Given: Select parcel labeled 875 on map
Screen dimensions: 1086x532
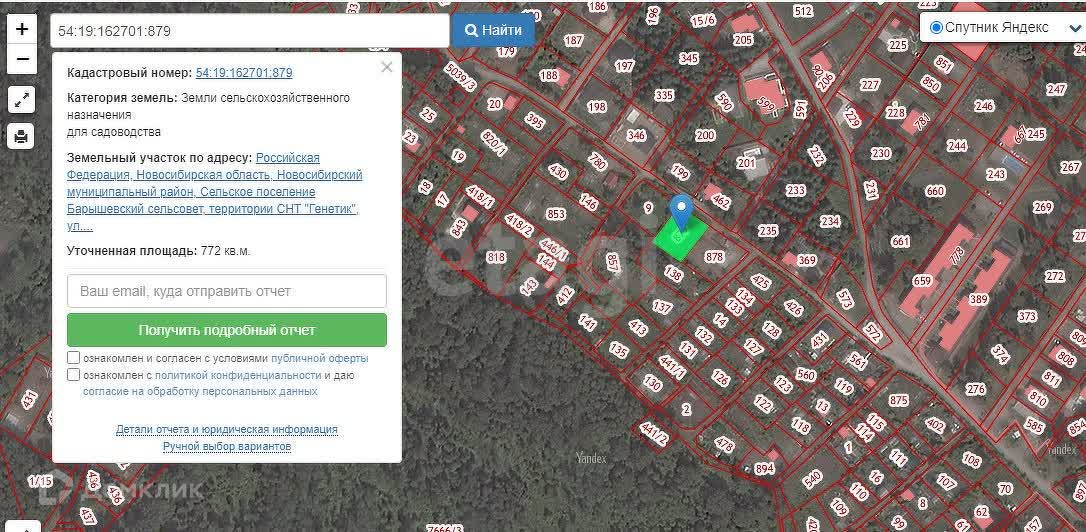Looking at the screenshot, I should coord(898,400).
